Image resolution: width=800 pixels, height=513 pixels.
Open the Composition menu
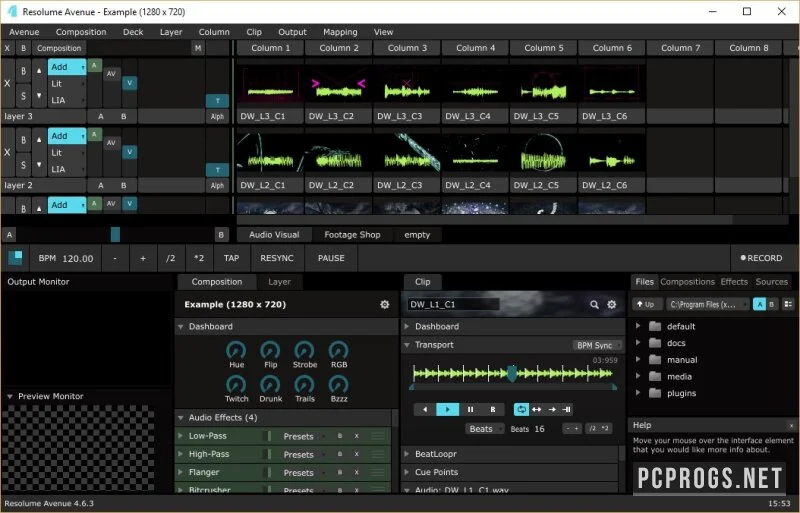81,32
